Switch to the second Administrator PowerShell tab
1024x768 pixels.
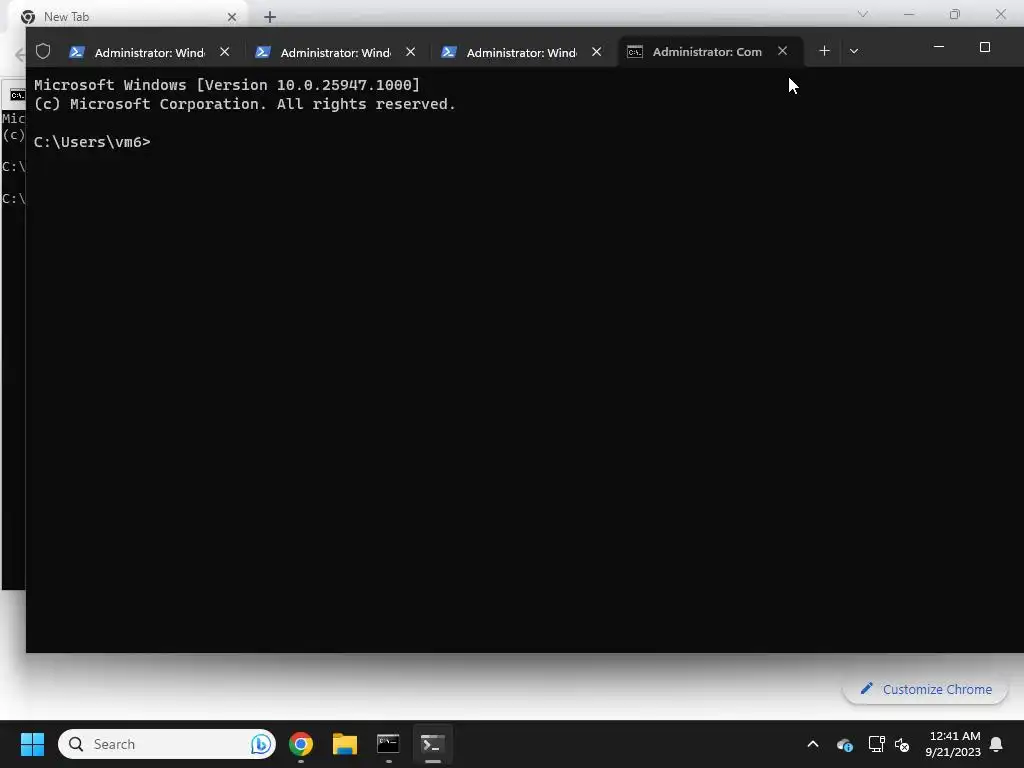tap(336, 52)
